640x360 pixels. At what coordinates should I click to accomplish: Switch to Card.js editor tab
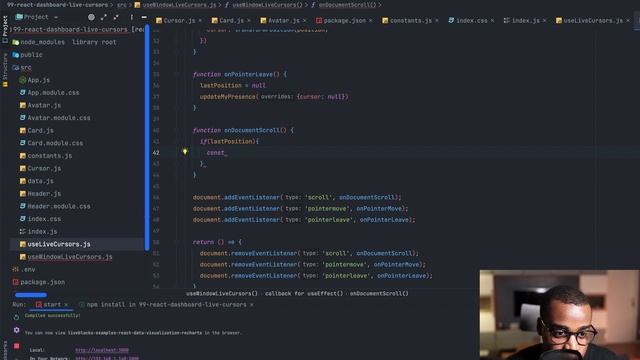(x=231, y=20)
